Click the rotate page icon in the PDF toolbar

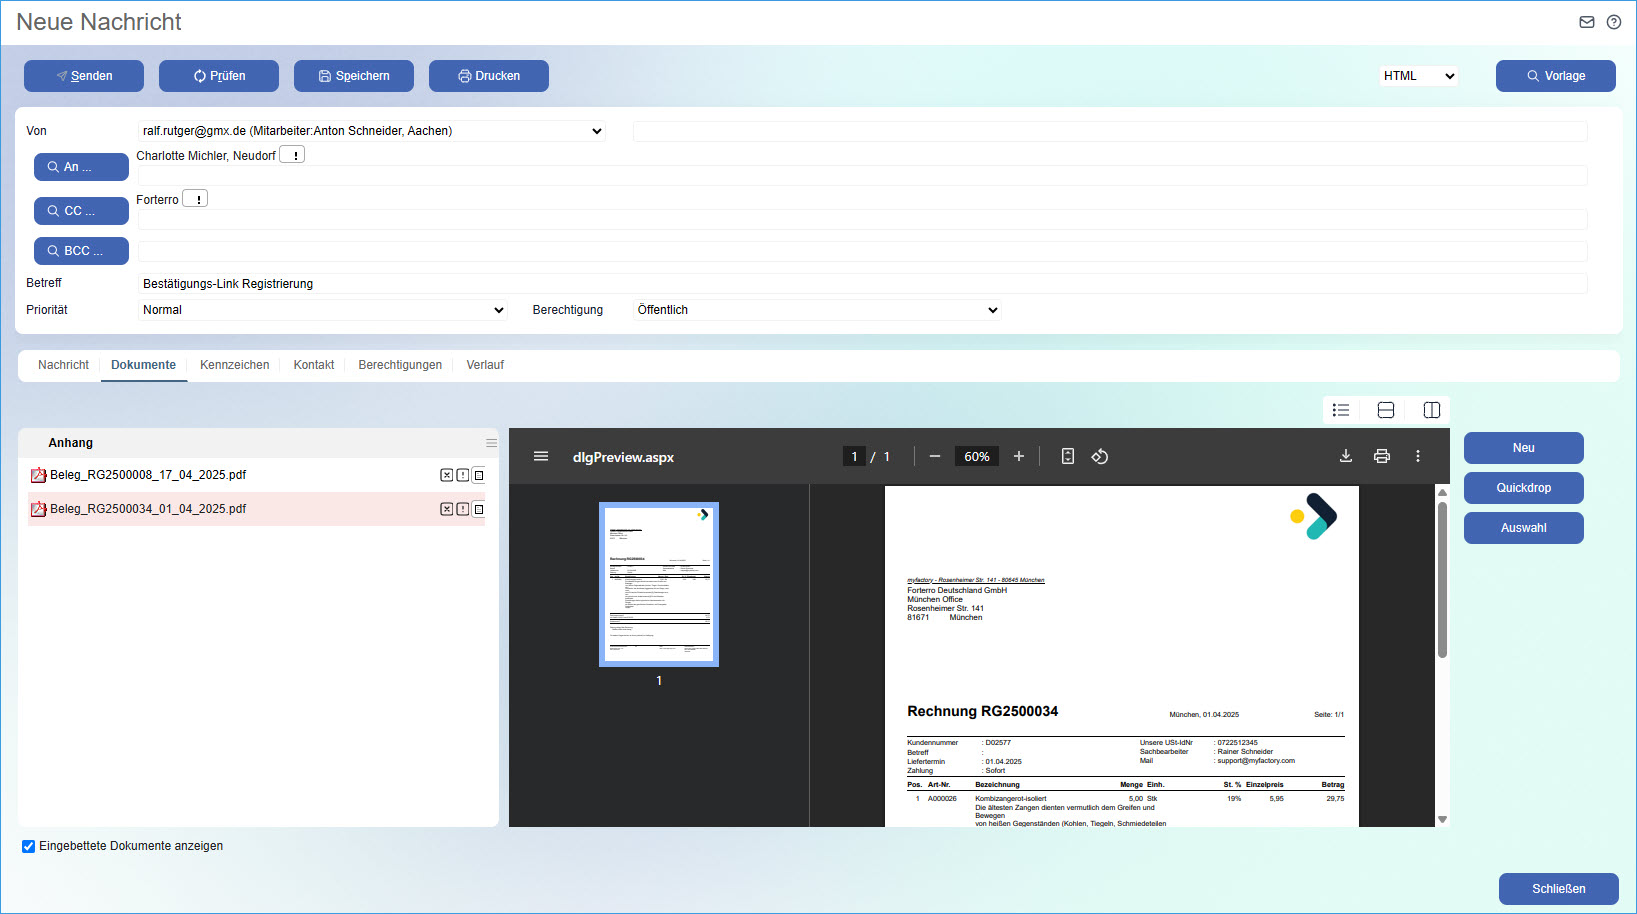point(1099,455)
